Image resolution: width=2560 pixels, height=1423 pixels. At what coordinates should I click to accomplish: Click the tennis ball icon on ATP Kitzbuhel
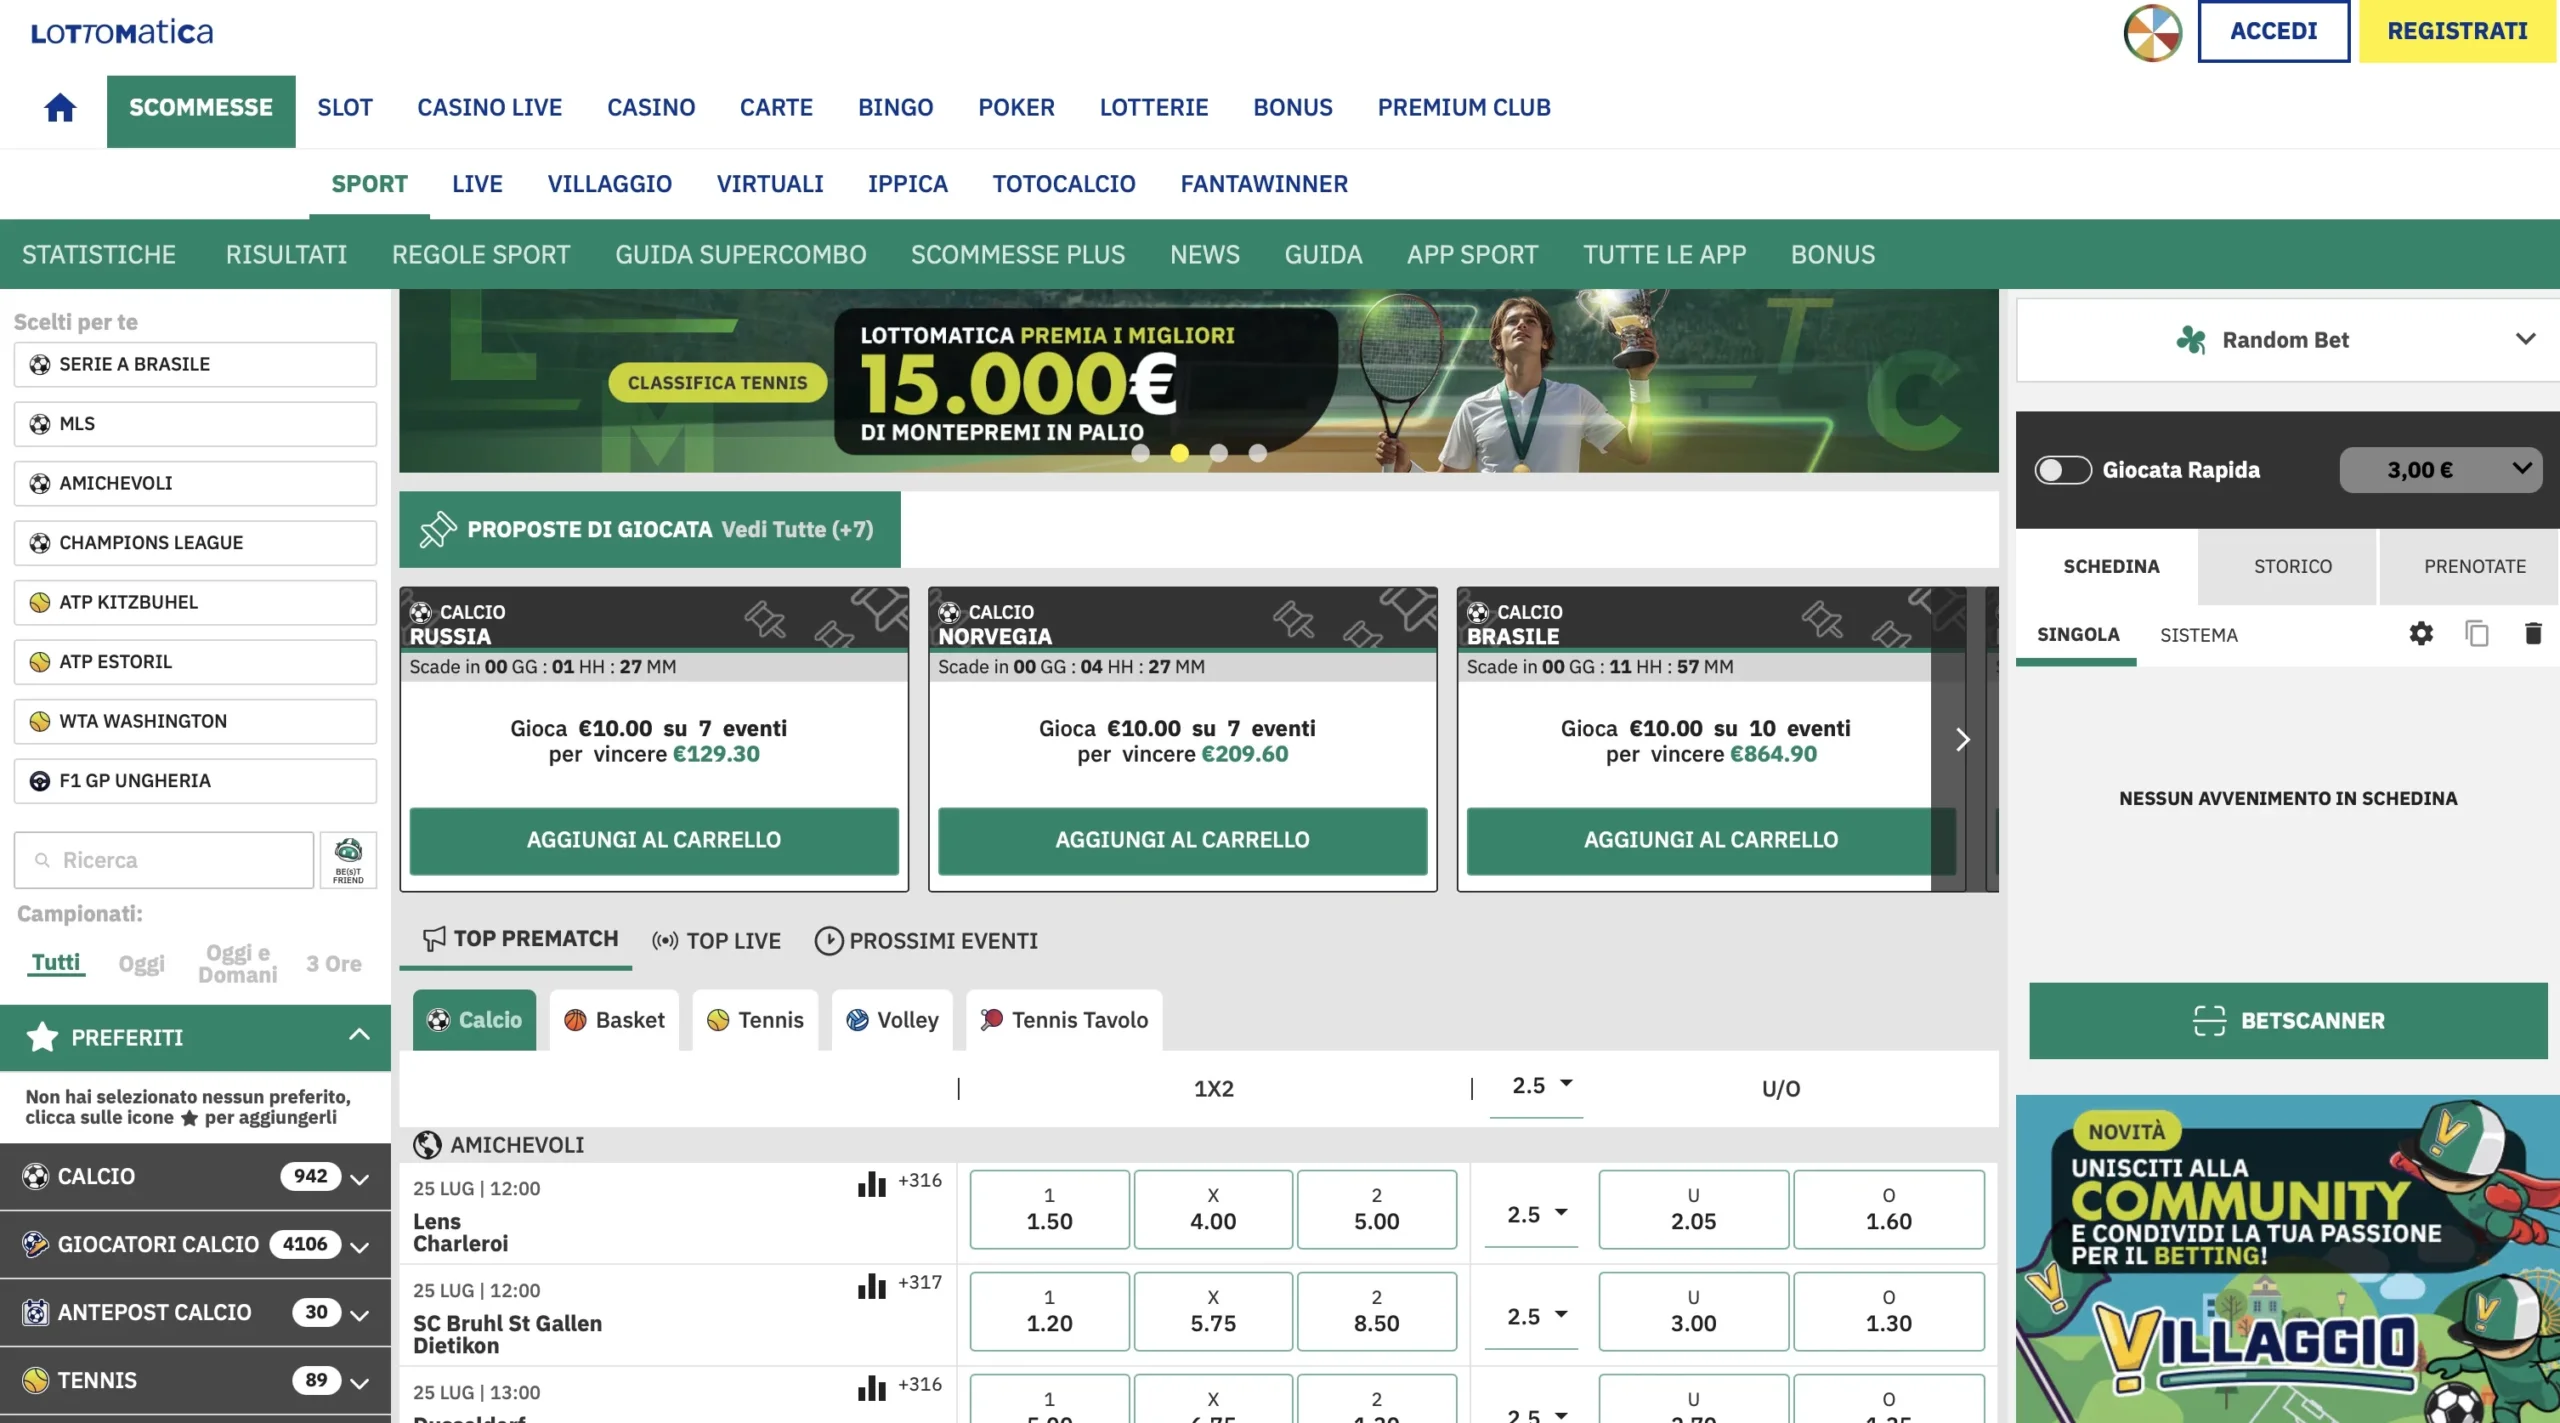click(40, 603)
